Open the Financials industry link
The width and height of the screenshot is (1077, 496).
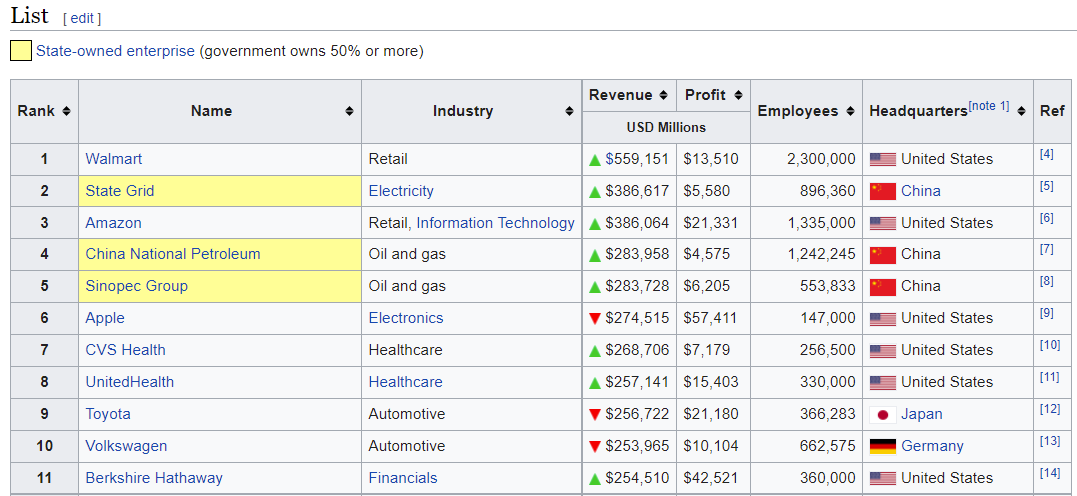pyautogui.click(x=403, y=478)
